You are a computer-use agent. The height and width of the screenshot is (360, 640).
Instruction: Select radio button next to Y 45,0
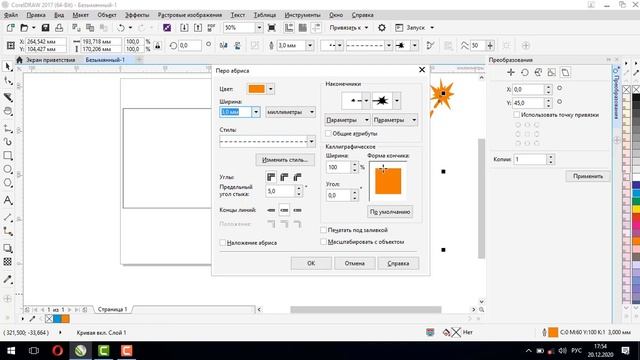coord(560,102)
